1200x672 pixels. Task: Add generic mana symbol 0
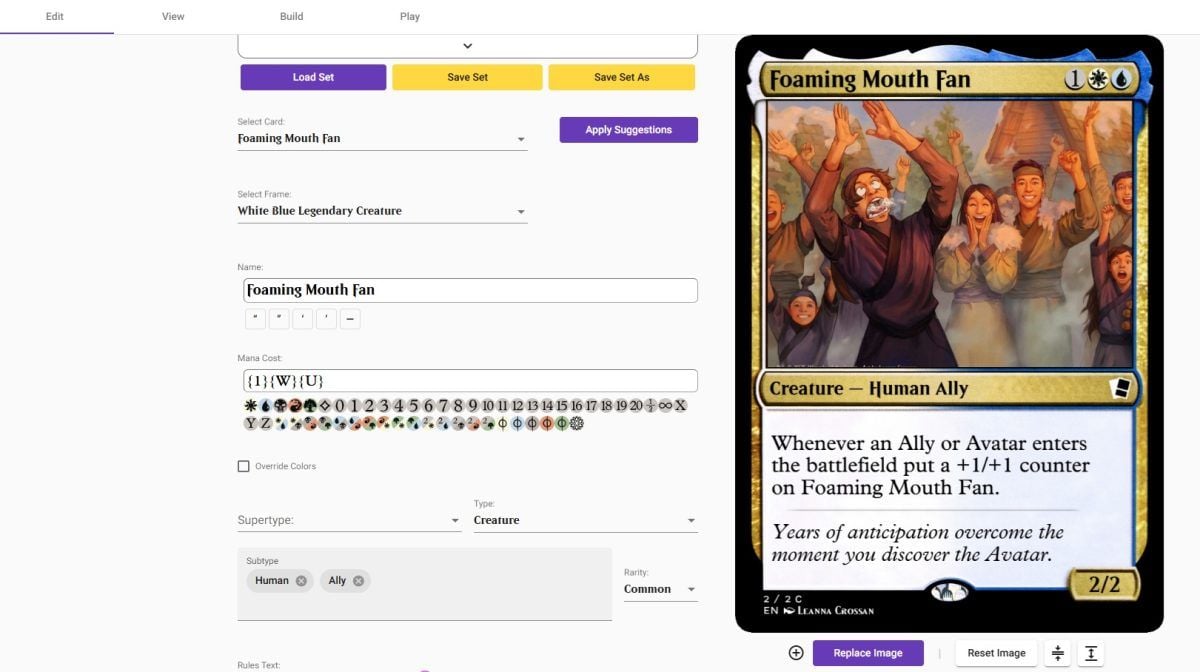pos(339,406)
